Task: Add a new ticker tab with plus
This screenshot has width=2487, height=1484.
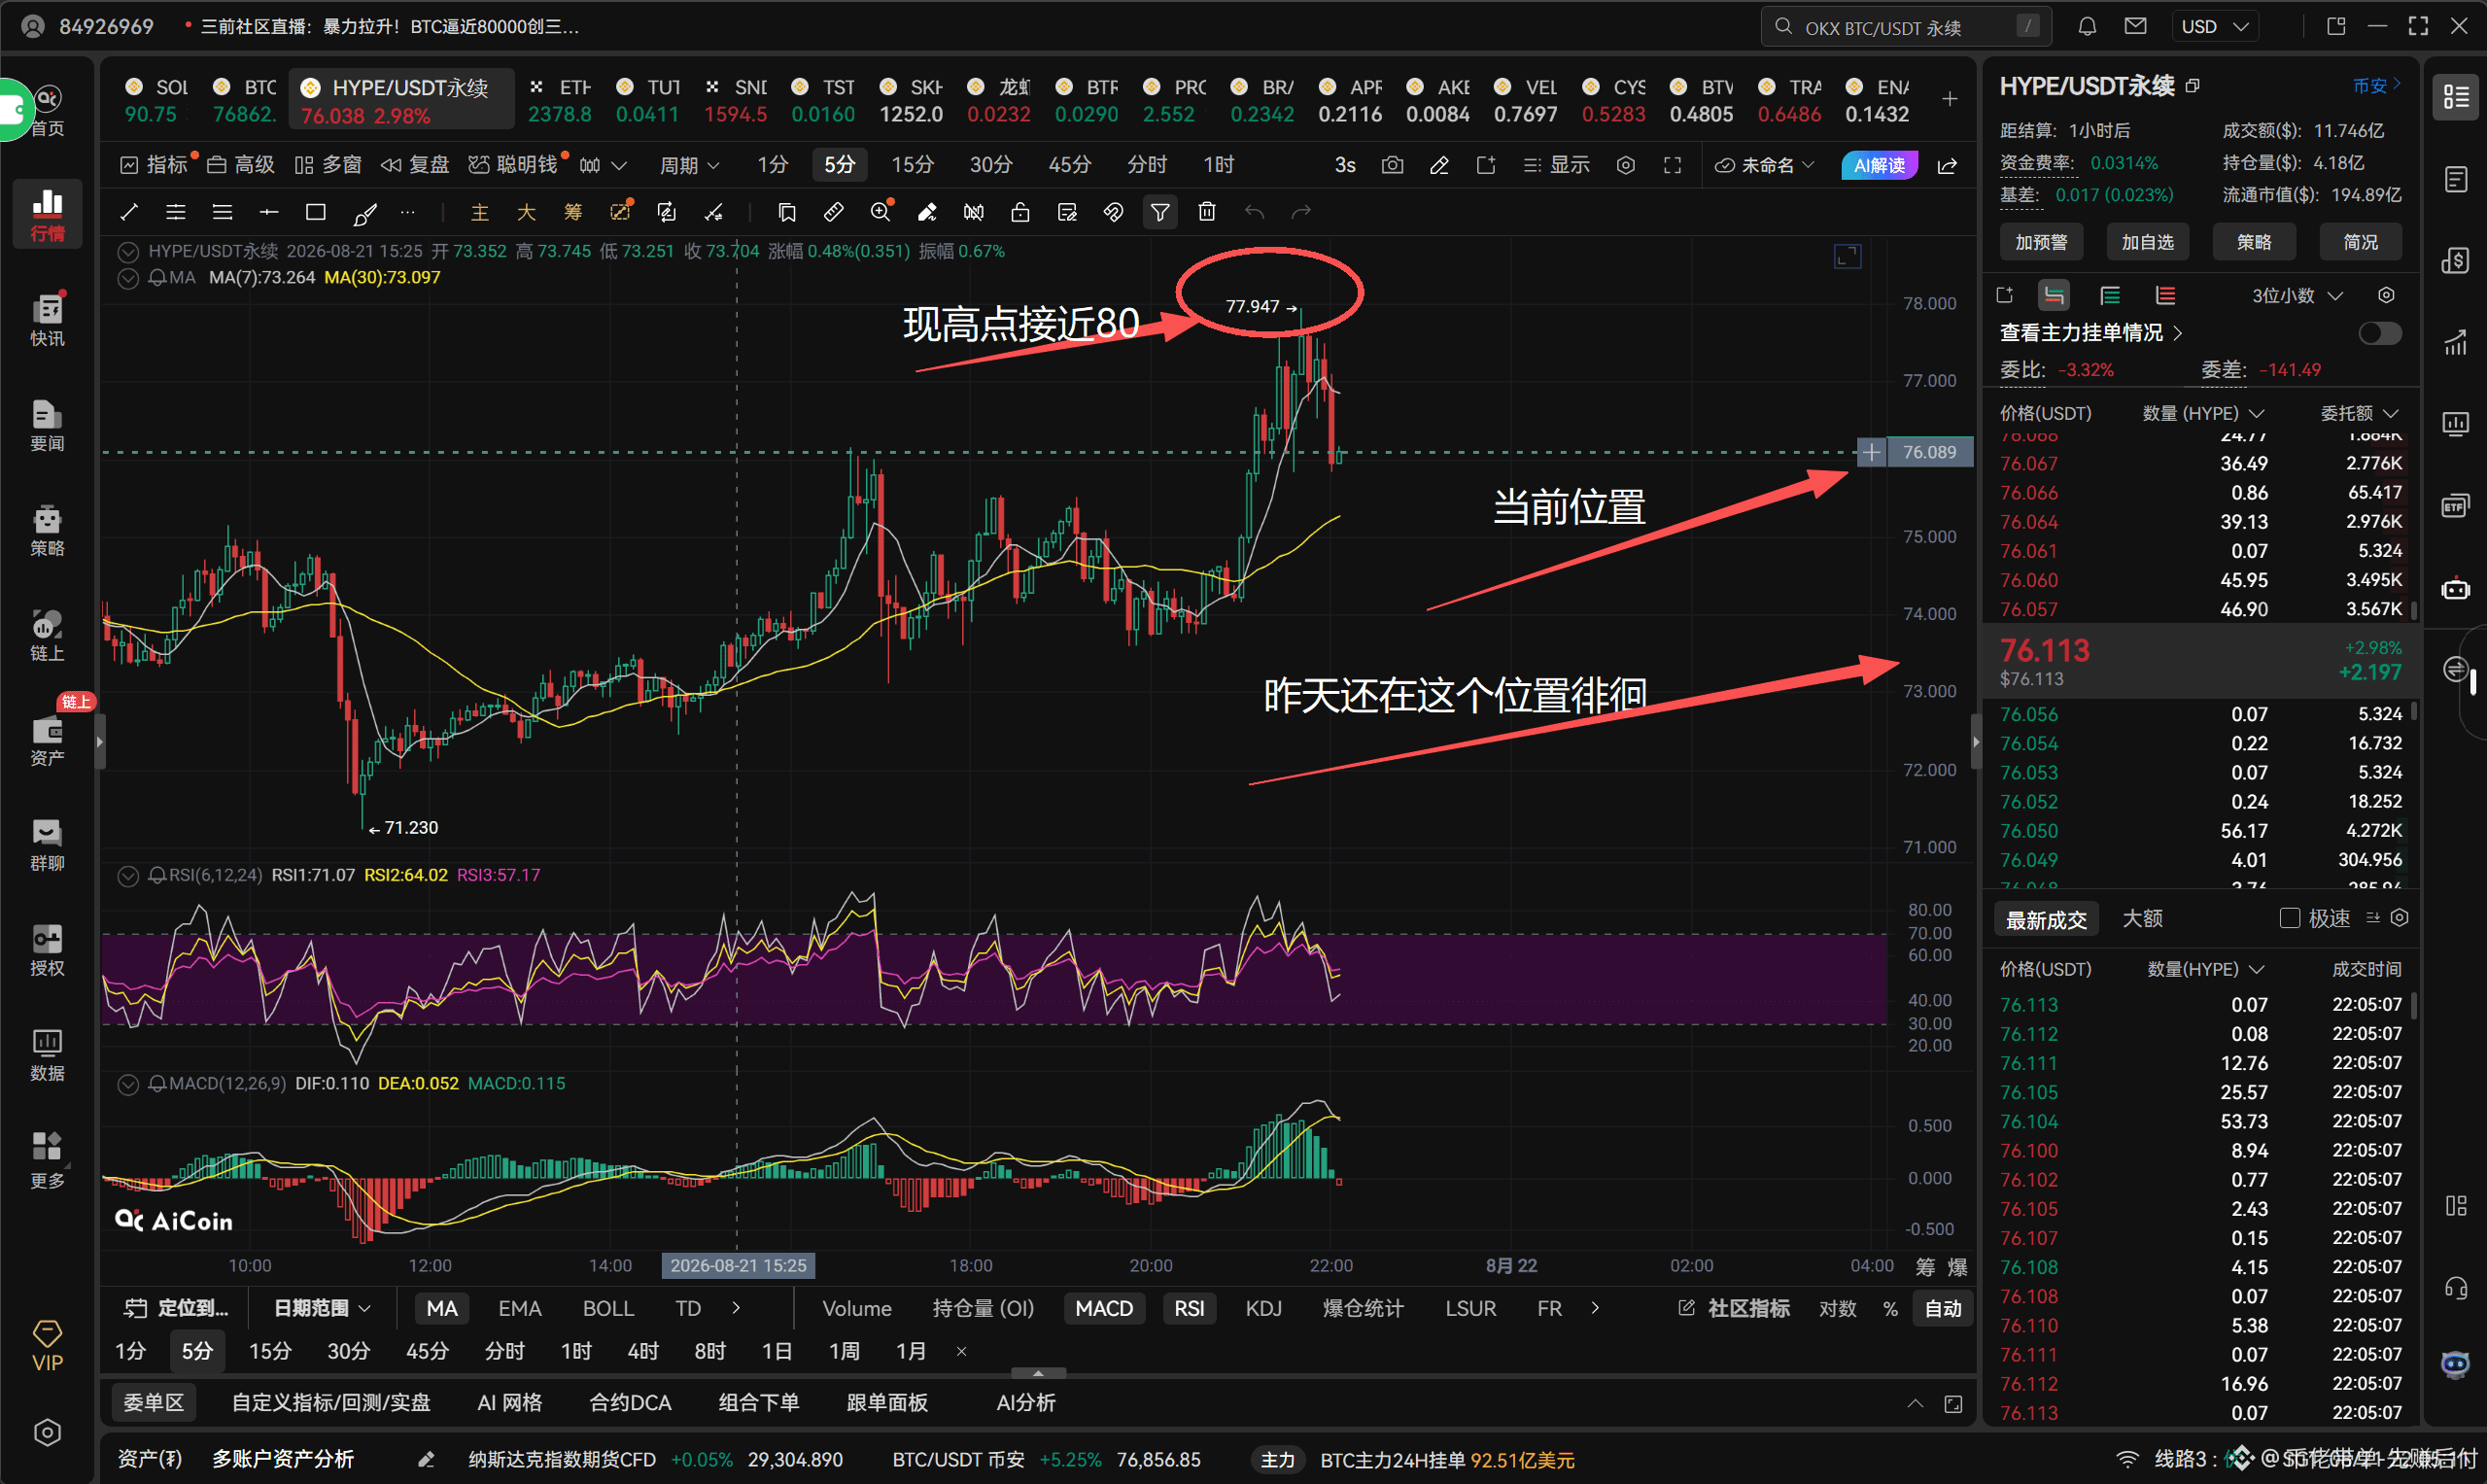Action: [1949, 99]
